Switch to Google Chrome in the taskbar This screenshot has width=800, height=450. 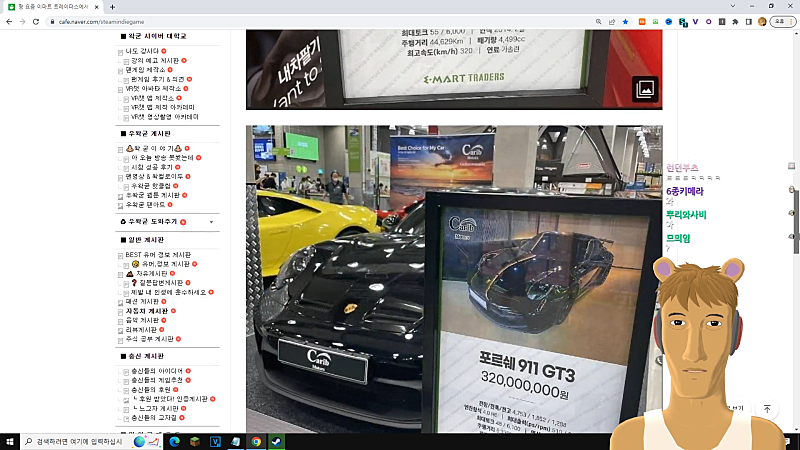click(256, 441)
